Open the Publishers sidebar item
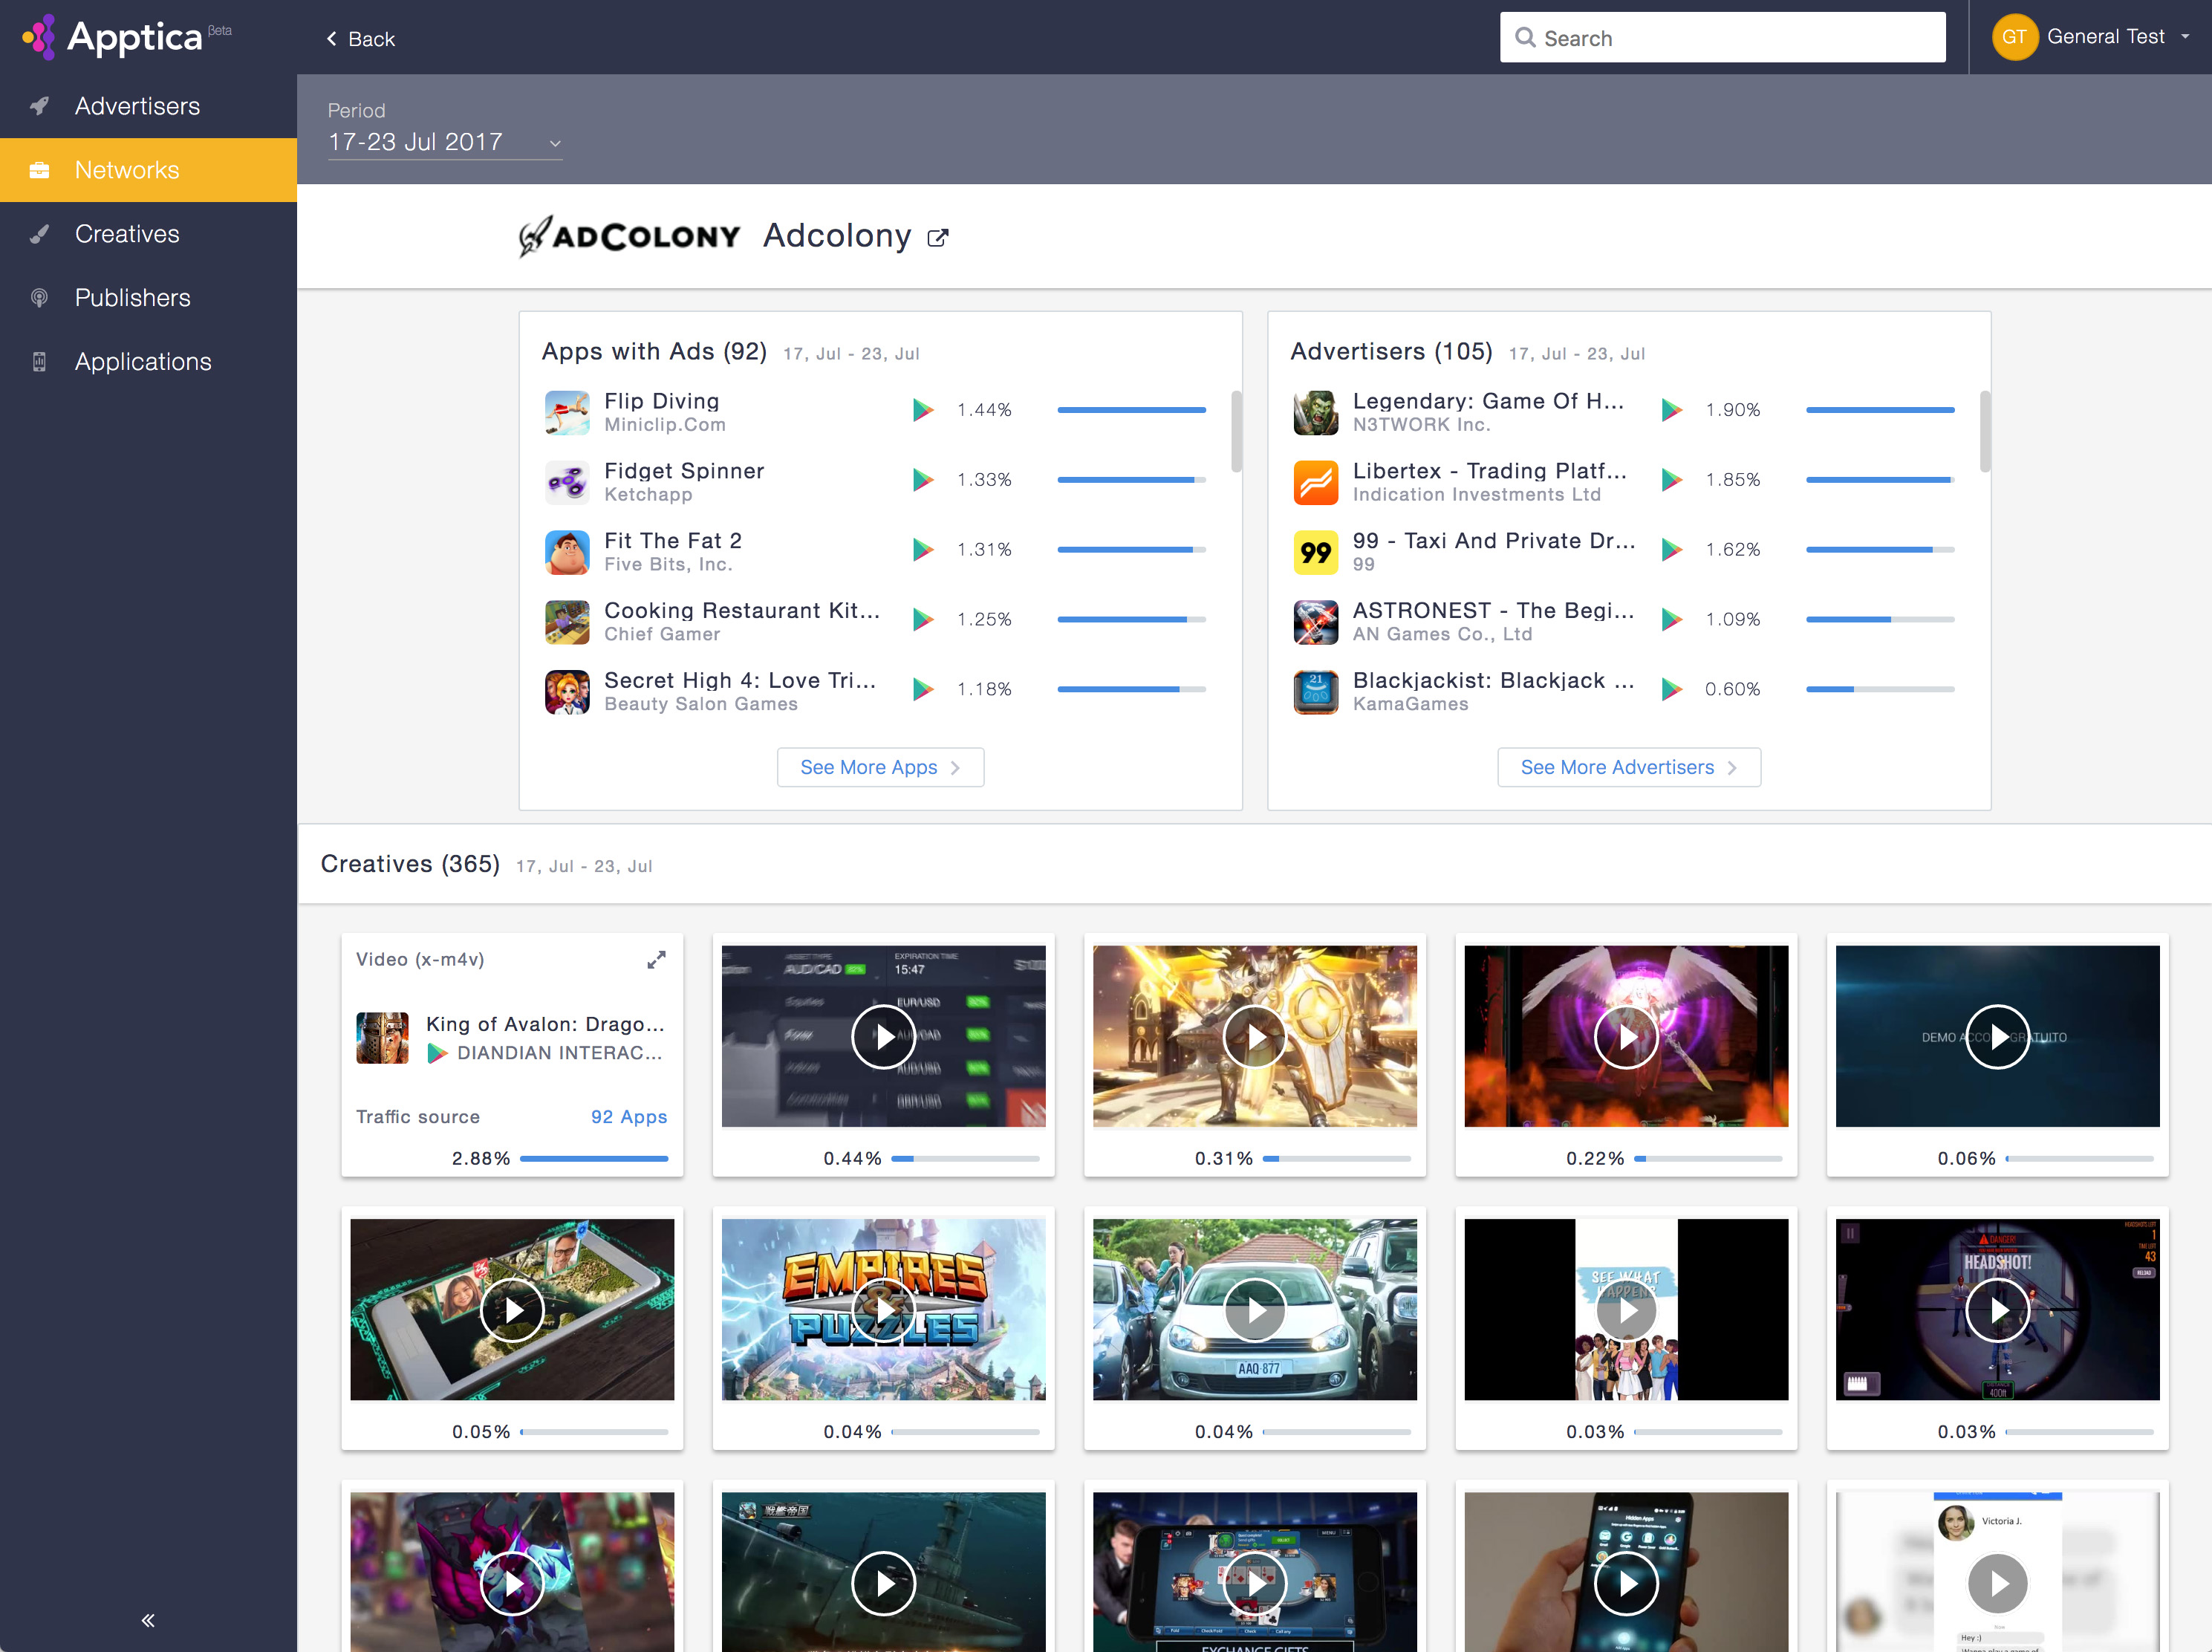Viewport: 2212px width, 1652px height. (148, 298)
